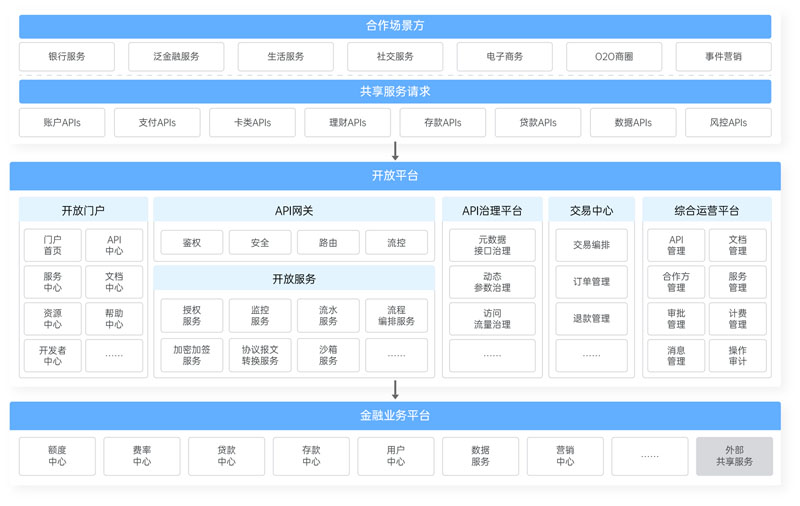Click the 协议报文转换服务 box
800x506 pixels.
click(260, 356)
